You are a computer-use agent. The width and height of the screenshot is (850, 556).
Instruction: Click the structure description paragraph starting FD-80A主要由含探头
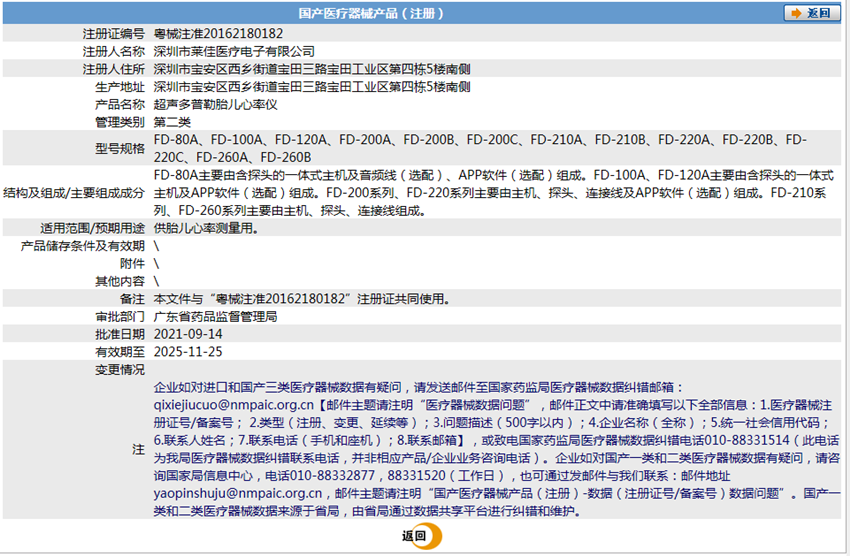(x=493, y=193)
